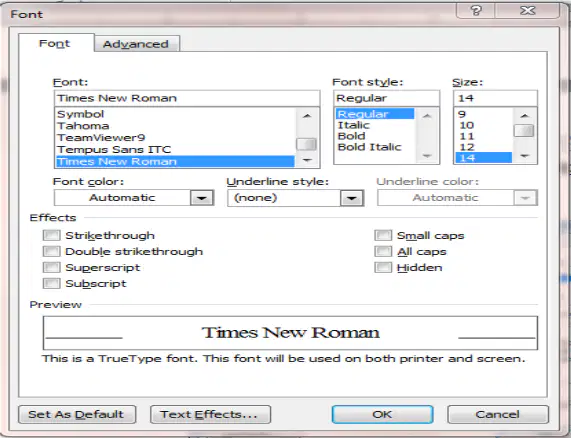The width and height of the screenshot is (571, 438).
Task: Click size list scroll up arrow
Action: 524,116
